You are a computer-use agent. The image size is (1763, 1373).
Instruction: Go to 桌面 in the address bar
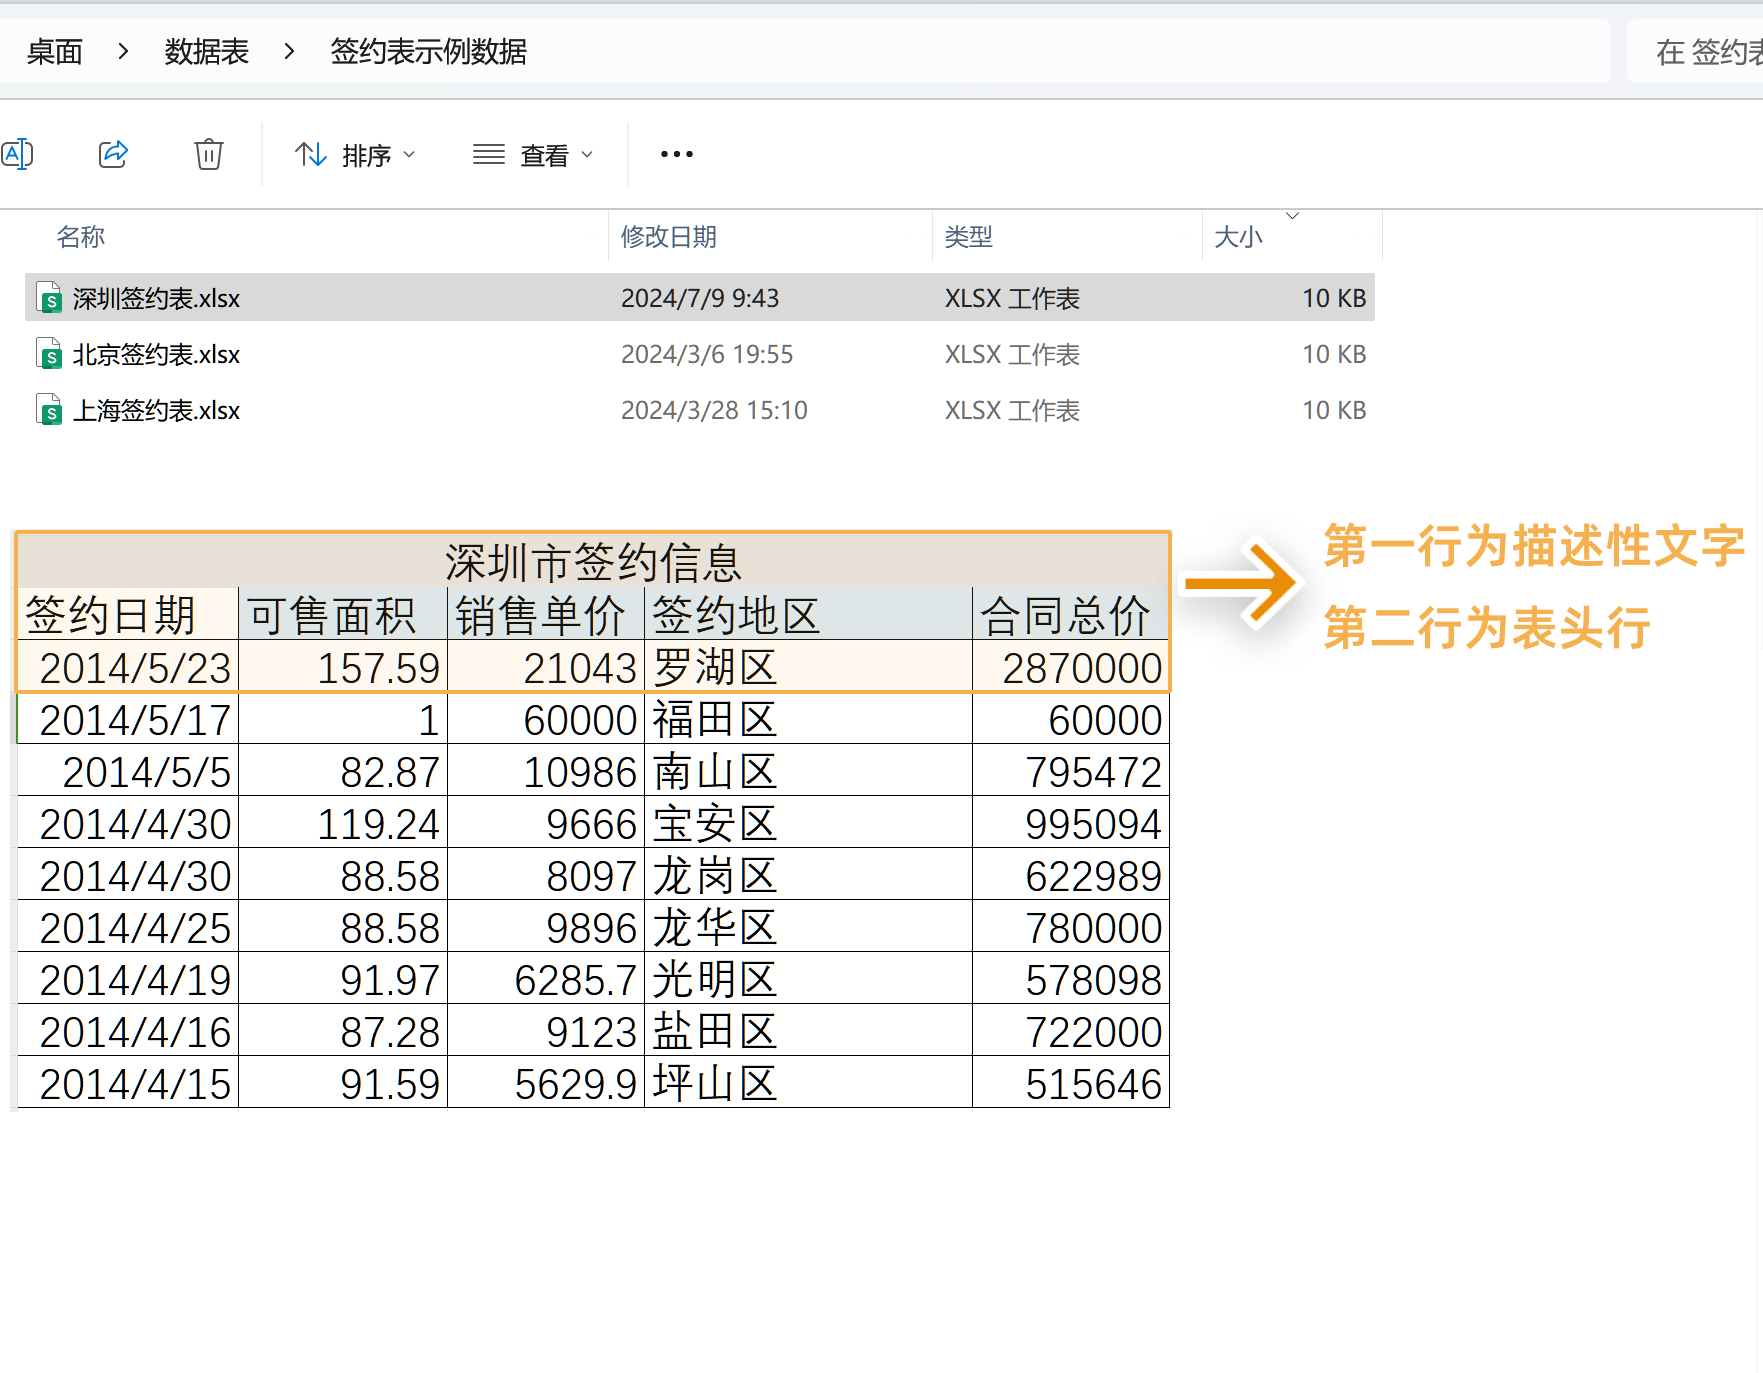pyautogui.click(x=55, y=52)
